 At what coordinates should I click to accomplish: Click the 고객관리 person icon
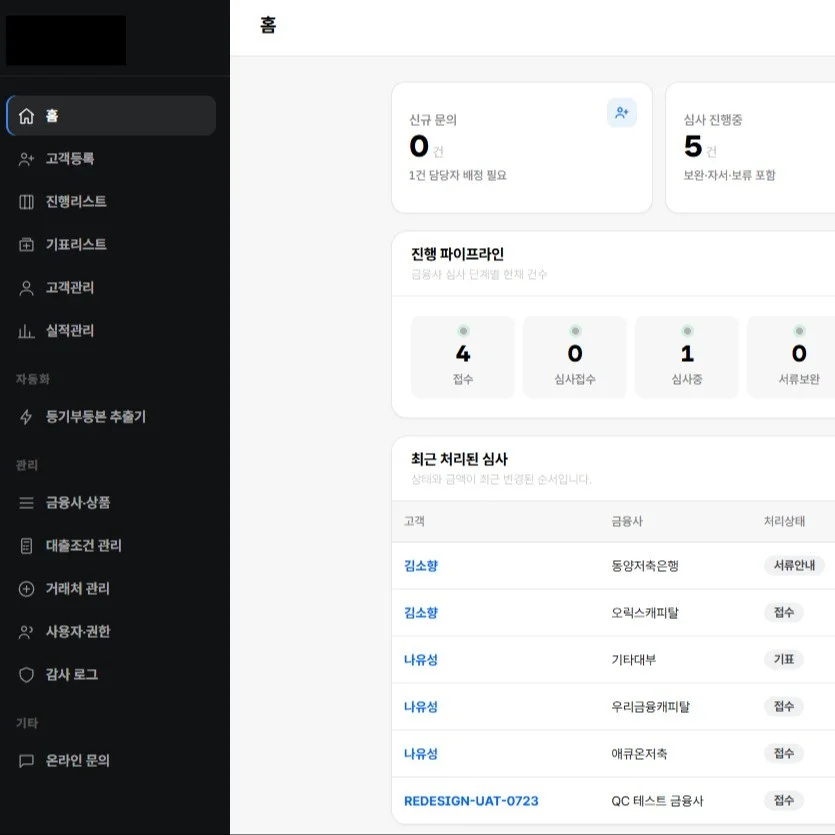pos(26,288)
